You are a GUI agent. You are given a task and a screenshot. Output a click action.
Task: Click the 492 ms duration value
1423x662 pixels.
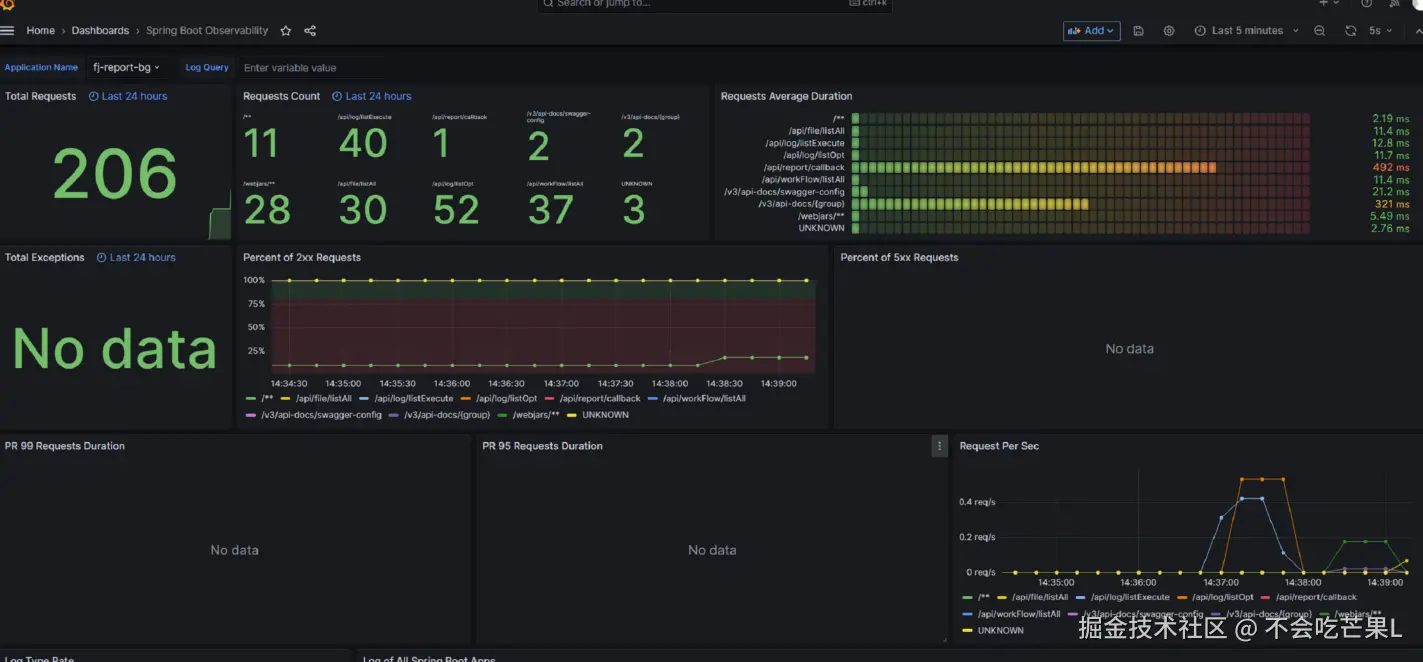(x=1391, y=168)
